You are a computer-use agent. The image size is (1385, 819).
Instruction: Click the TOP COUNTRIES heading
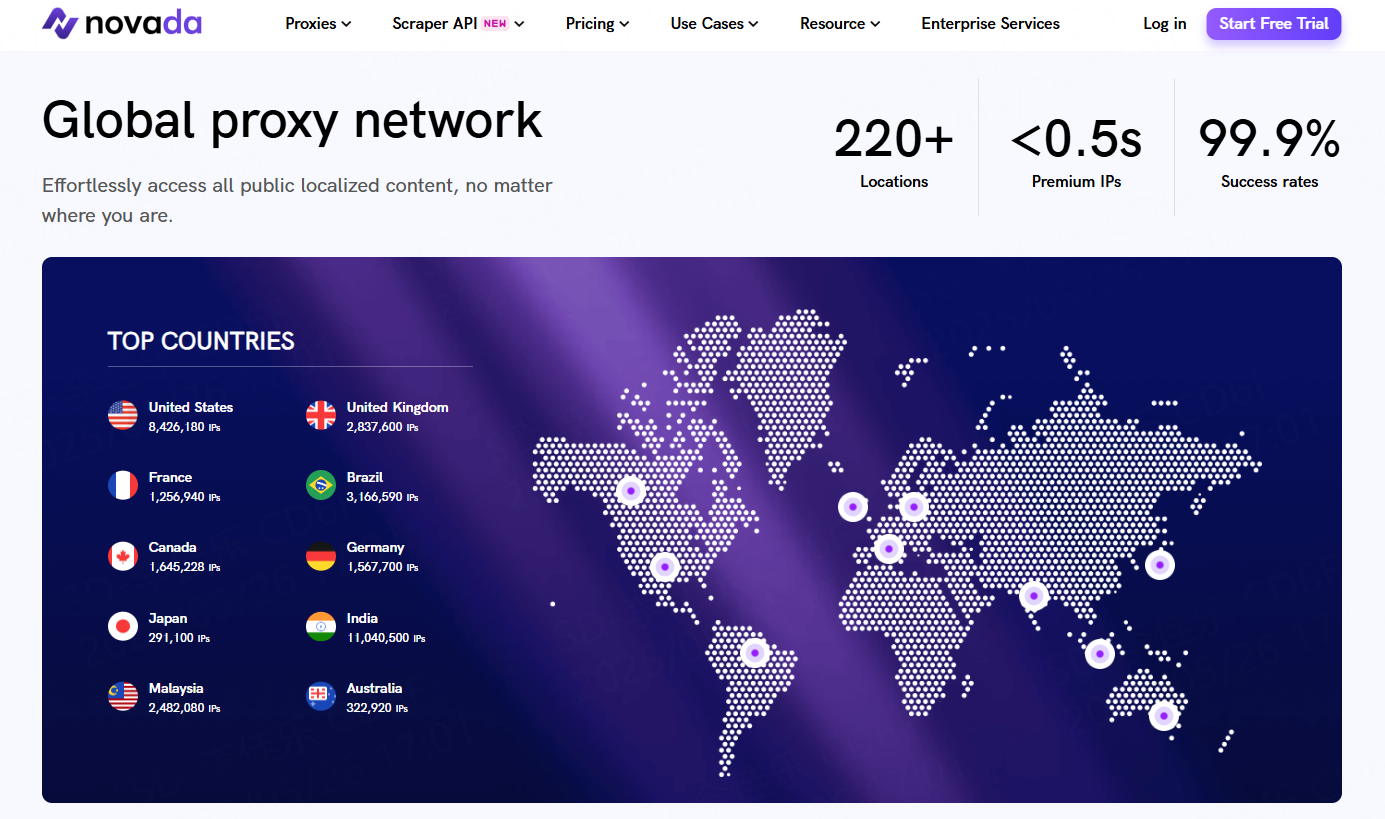point(201,341)
